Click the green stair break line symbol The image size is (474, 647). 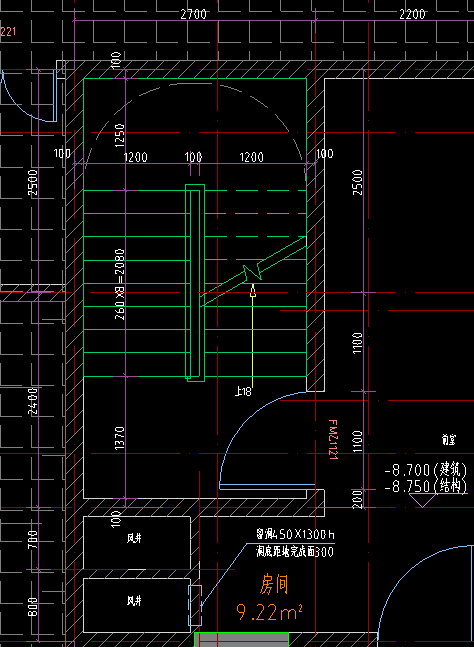(253, 272)
